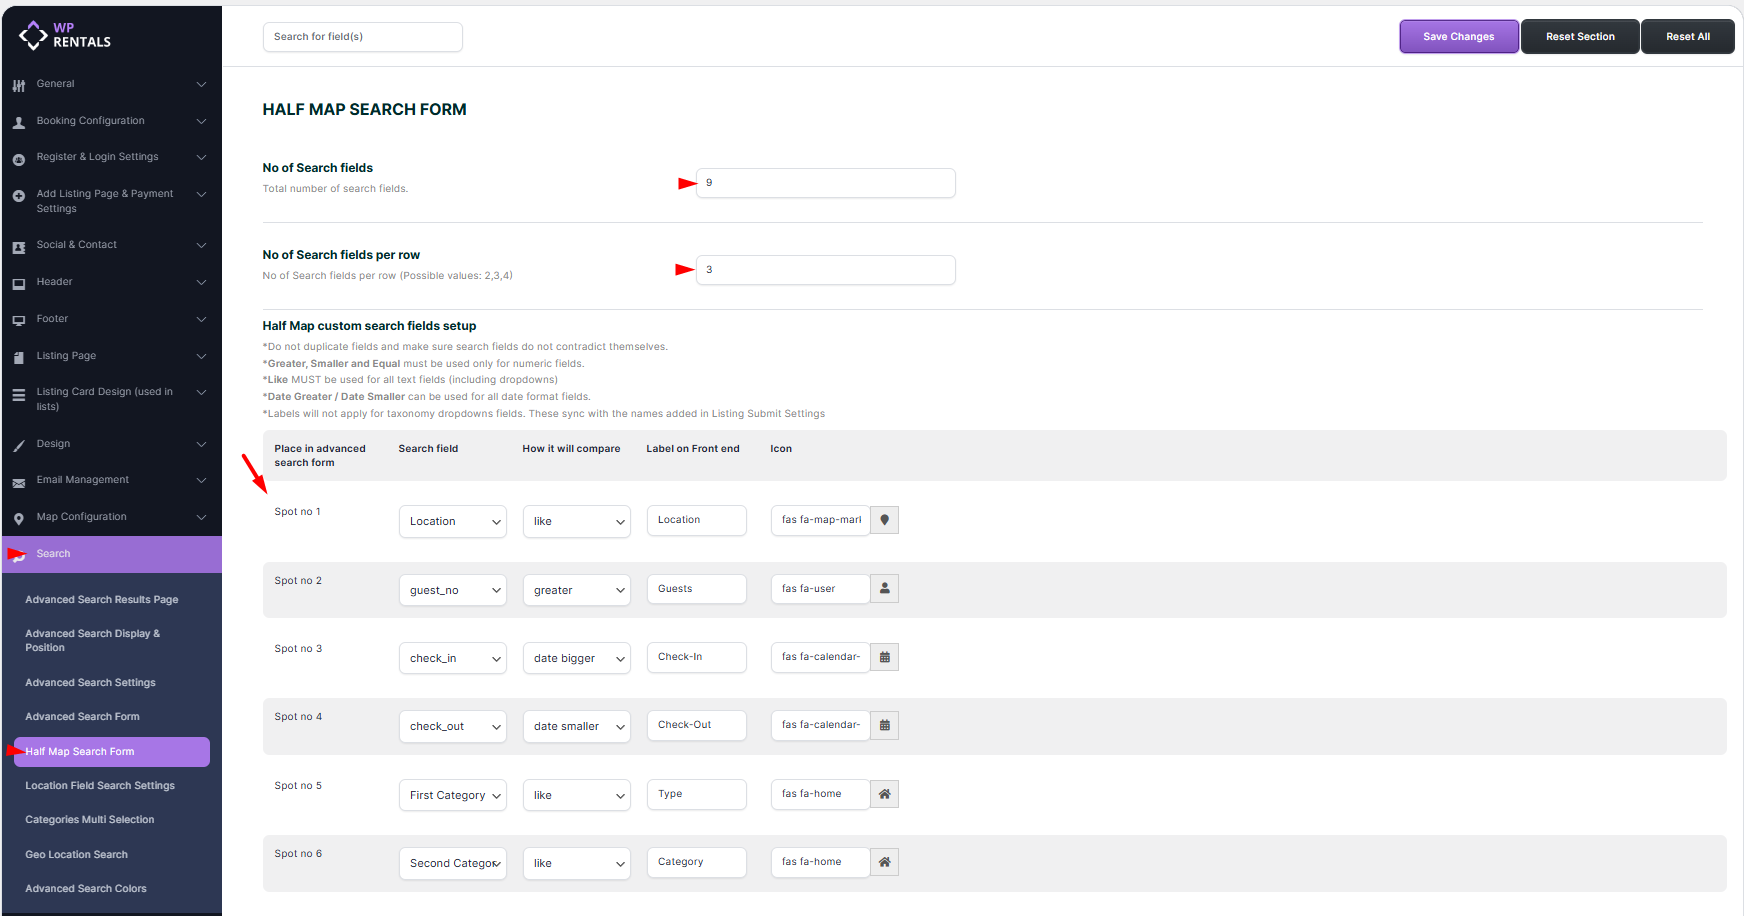The width and height of the screenshot is (1744, 916).
Task: Click the Reset Section button
Action: (x=1580, y=37)
